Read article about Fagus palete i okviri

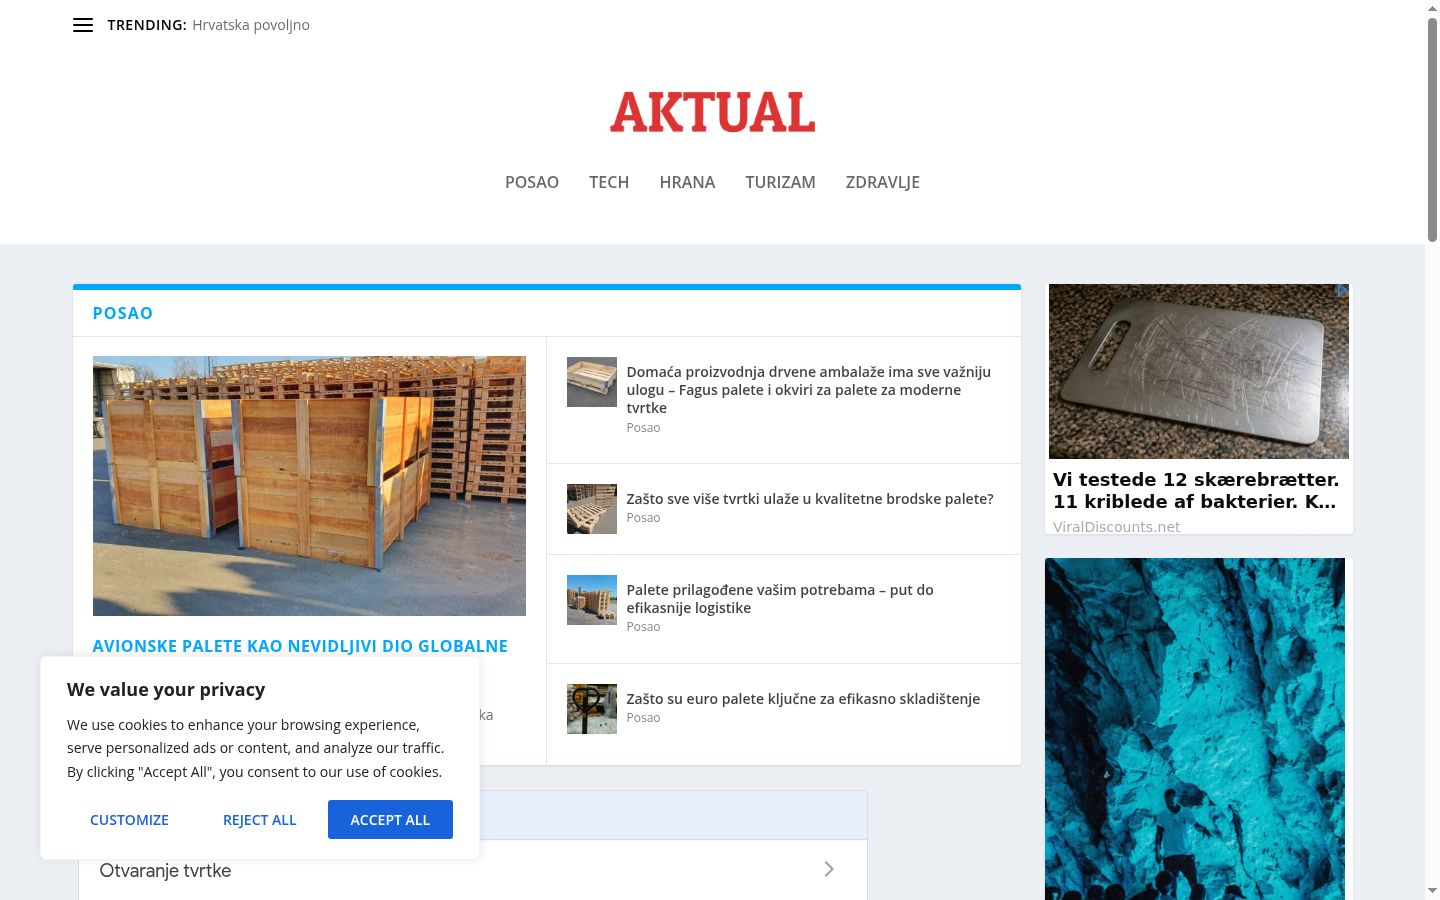tap(809, 390)
